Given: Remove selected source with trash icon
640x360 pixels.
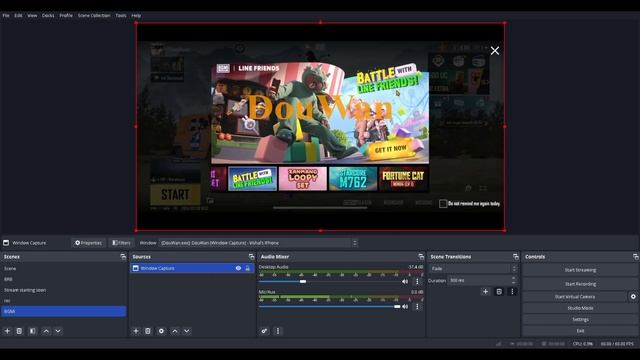Looking at the screenshot, I should point(148,331).
